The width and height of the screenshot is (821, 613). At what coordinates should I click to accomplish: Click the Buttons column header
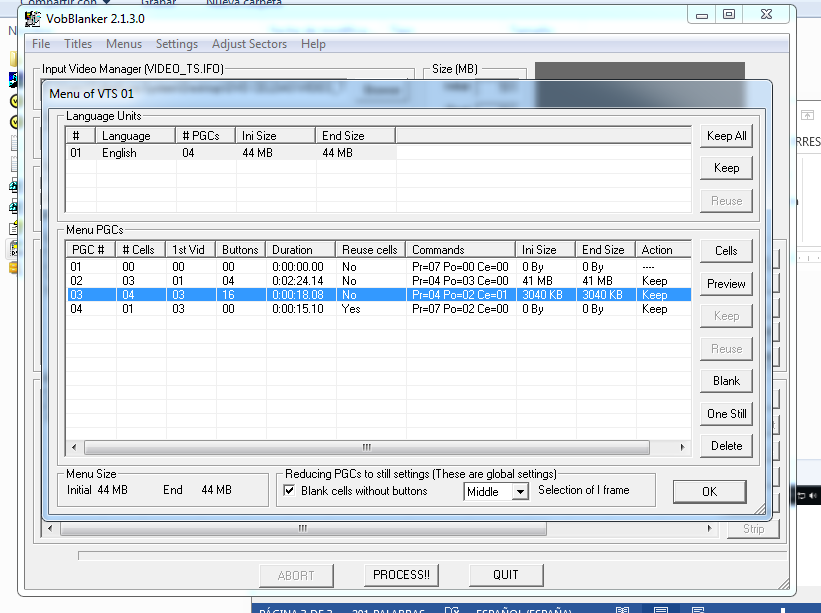240,250
